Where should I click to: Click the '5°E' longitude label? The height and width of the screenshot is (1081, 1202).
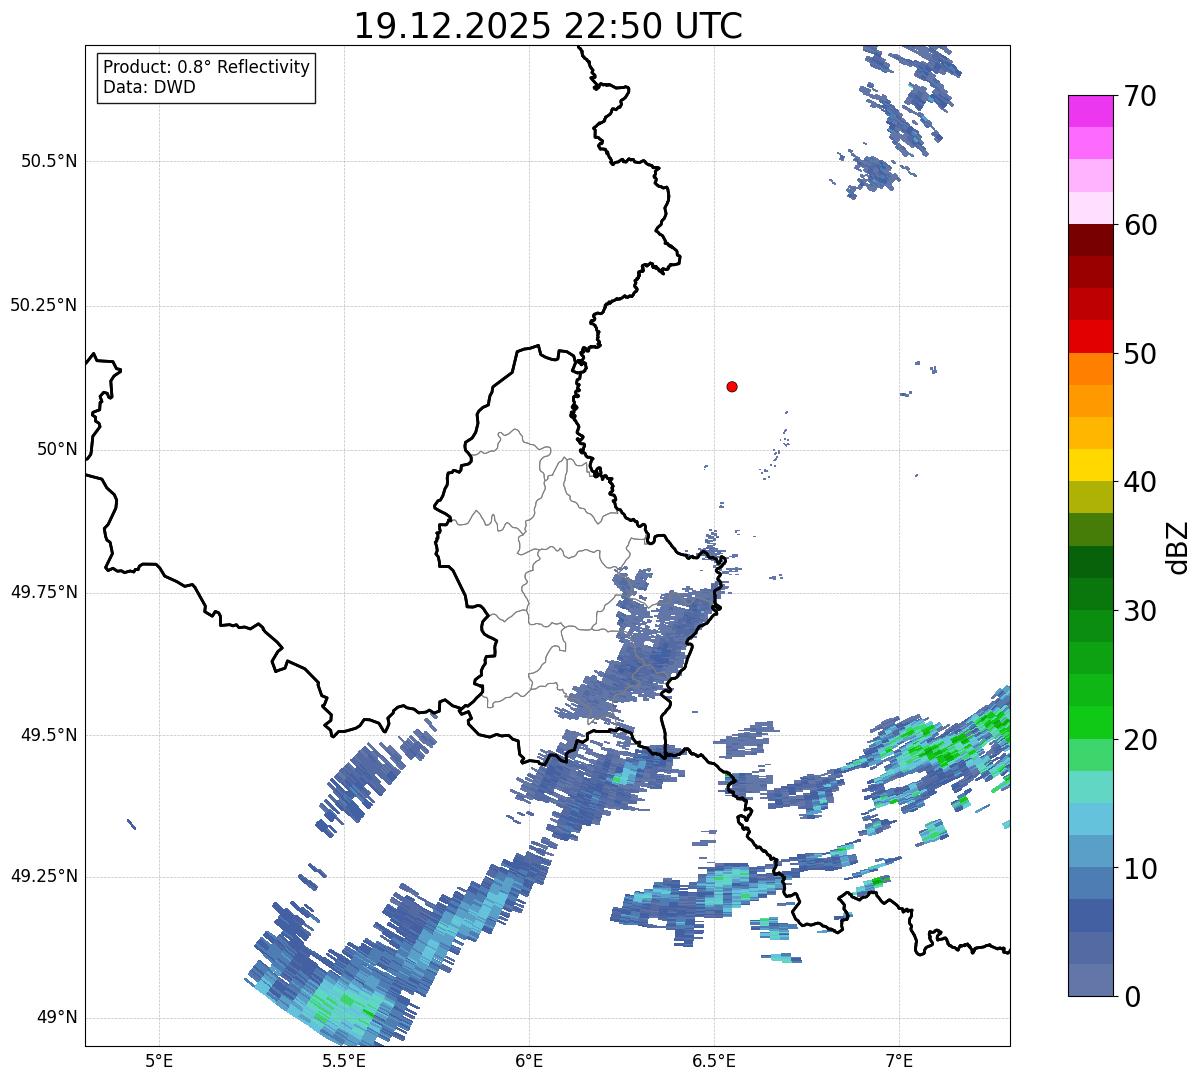159,1060
